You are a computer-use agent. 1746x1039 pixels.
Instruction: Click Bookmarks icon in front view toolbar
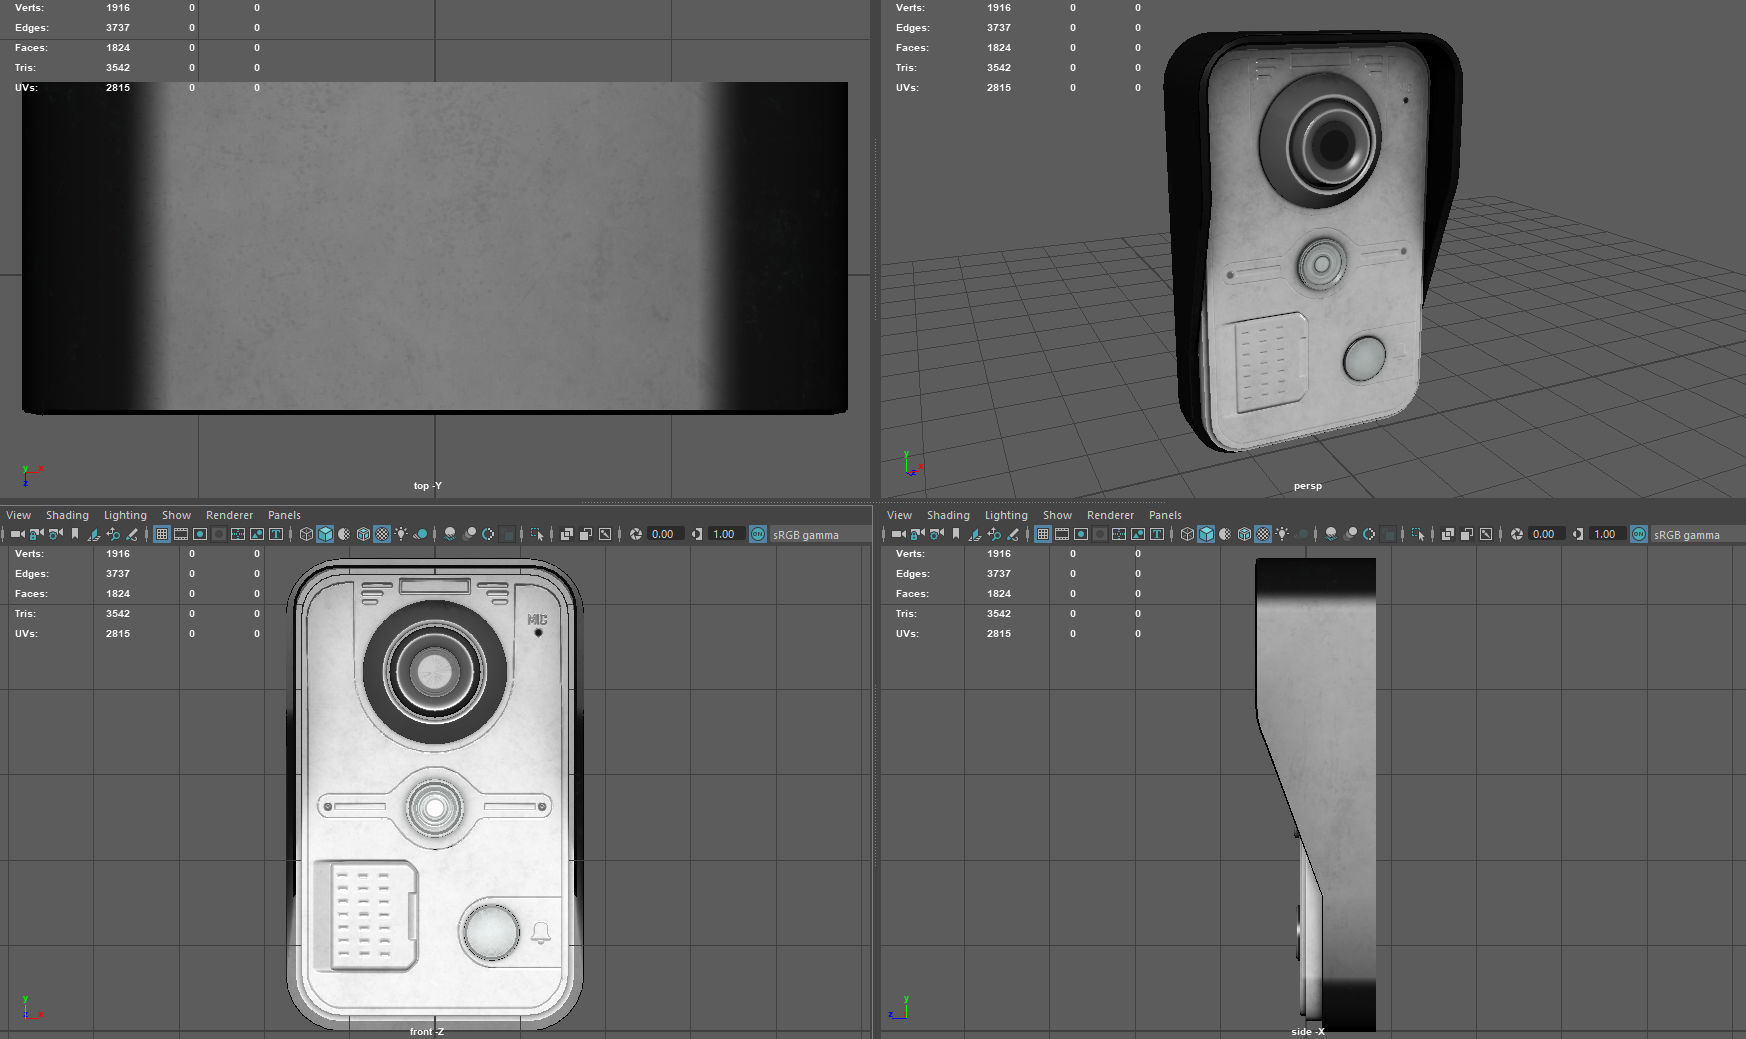coord(75,534)
